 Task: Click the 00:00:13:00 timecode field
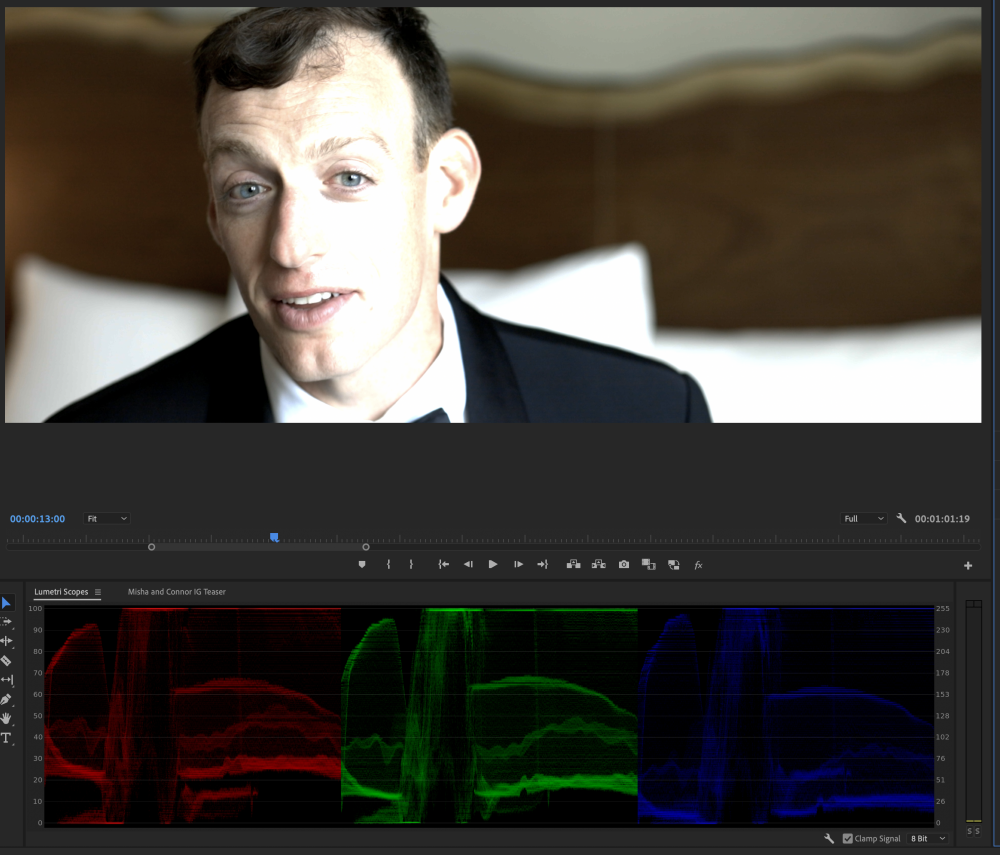point(38,519)
